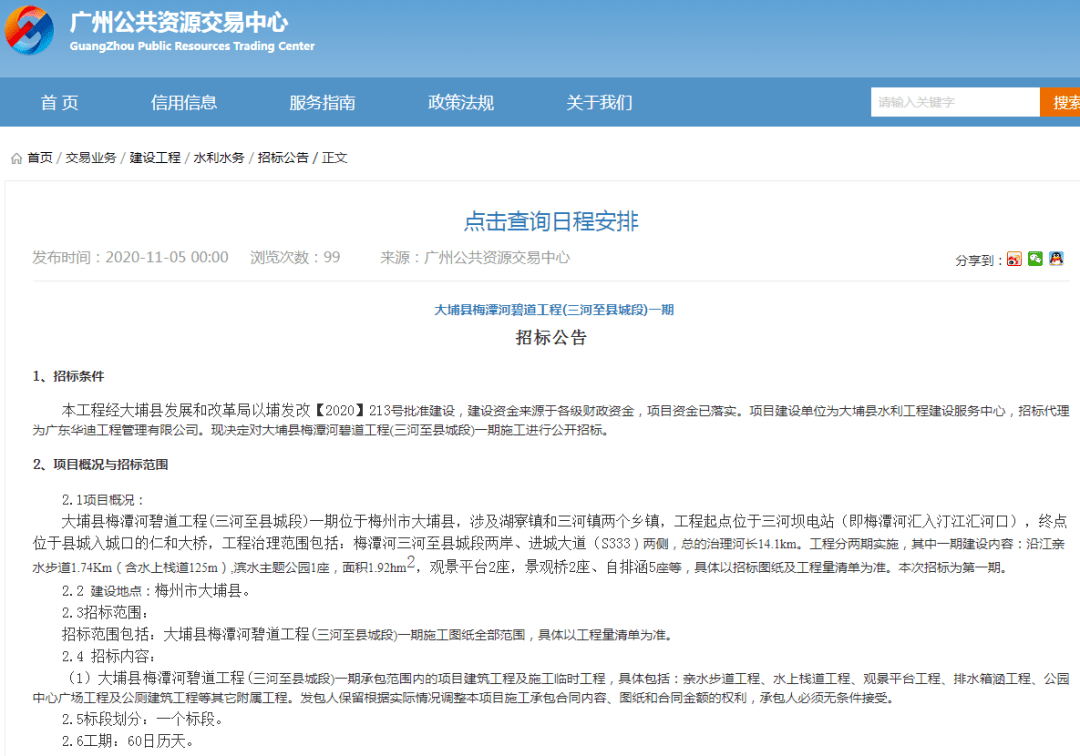Open the 首页 menu item
Screen dimensions: 1080x756
pos(59,102)
